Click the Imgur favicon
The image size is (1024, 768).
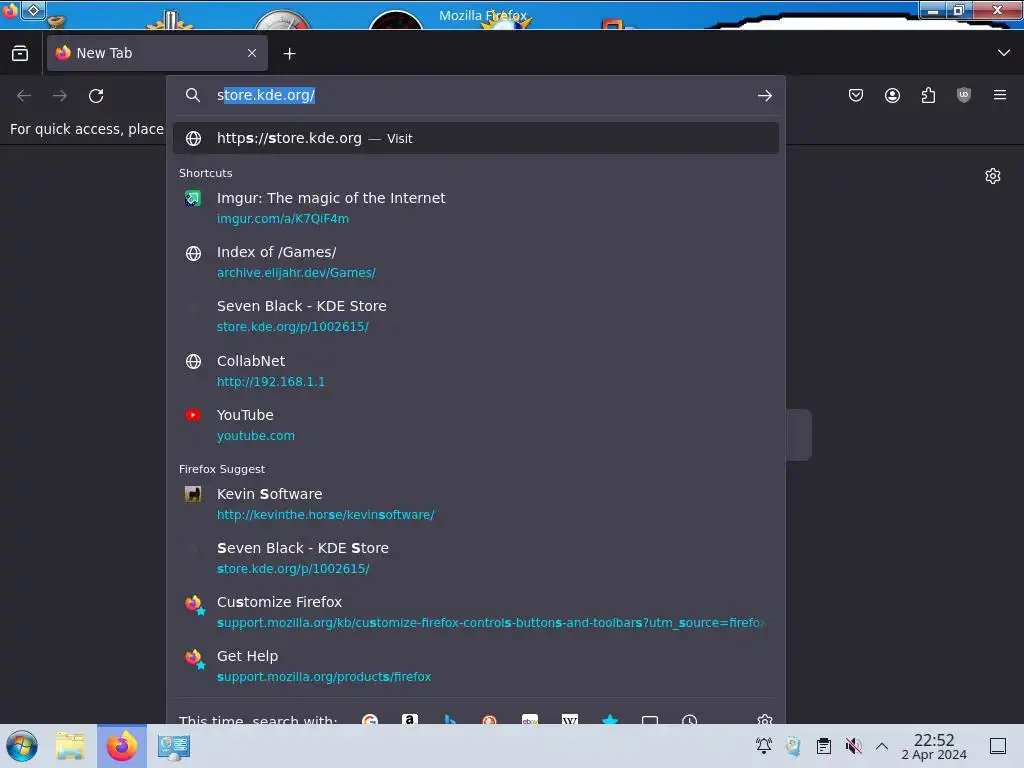[x=193, y=198]
